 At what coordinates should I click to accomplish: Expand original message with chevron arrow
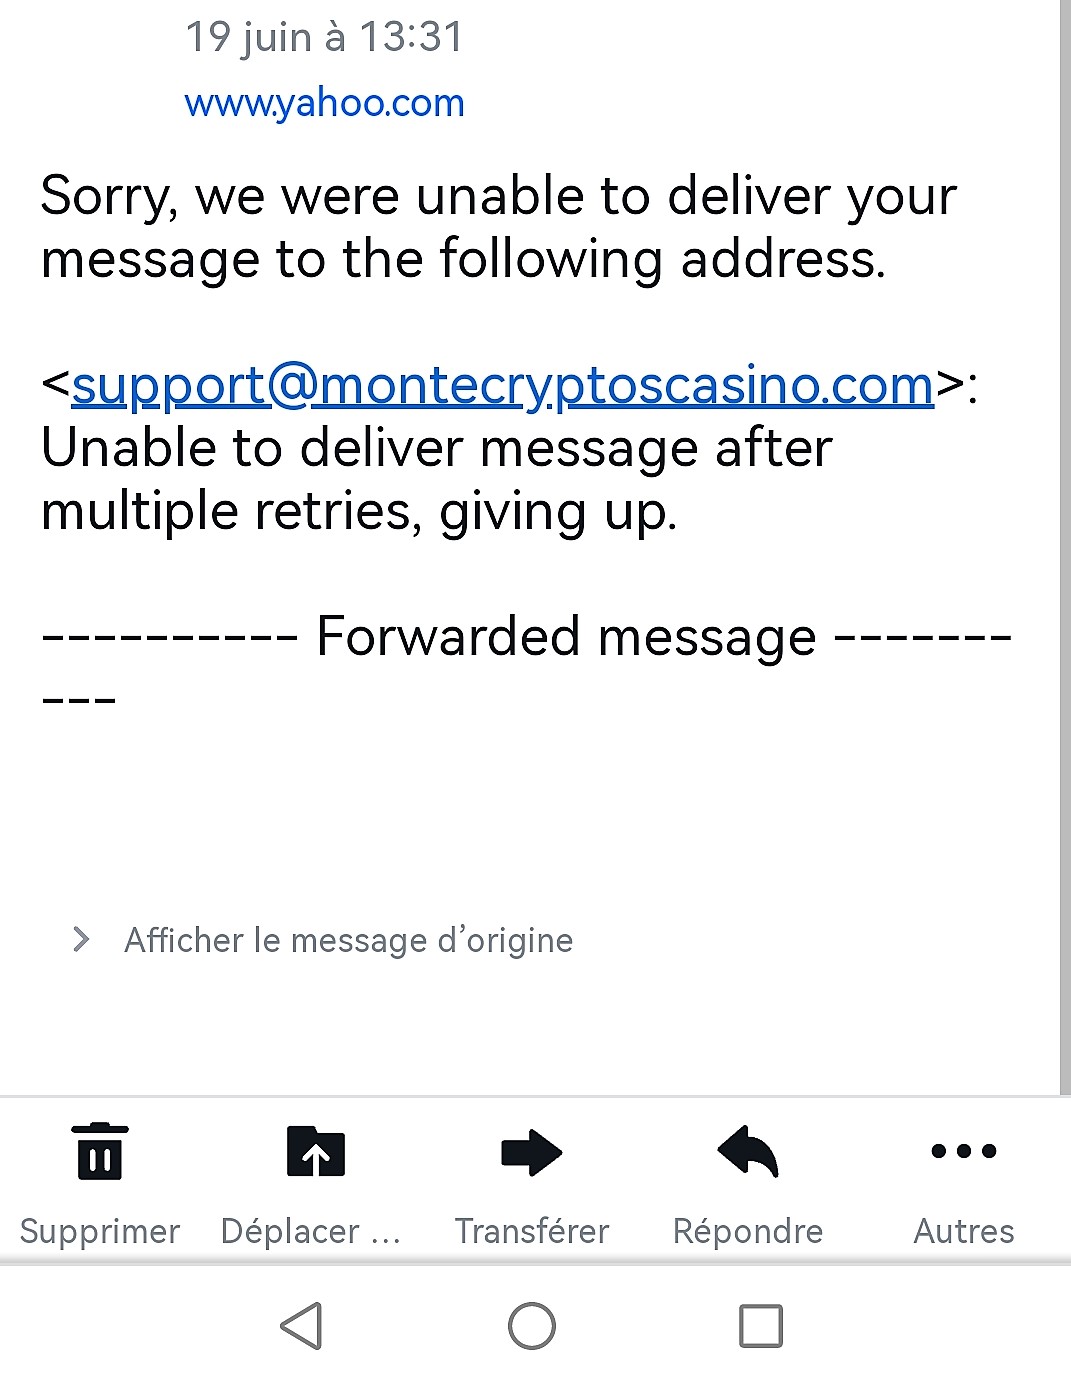coord(81,940)
